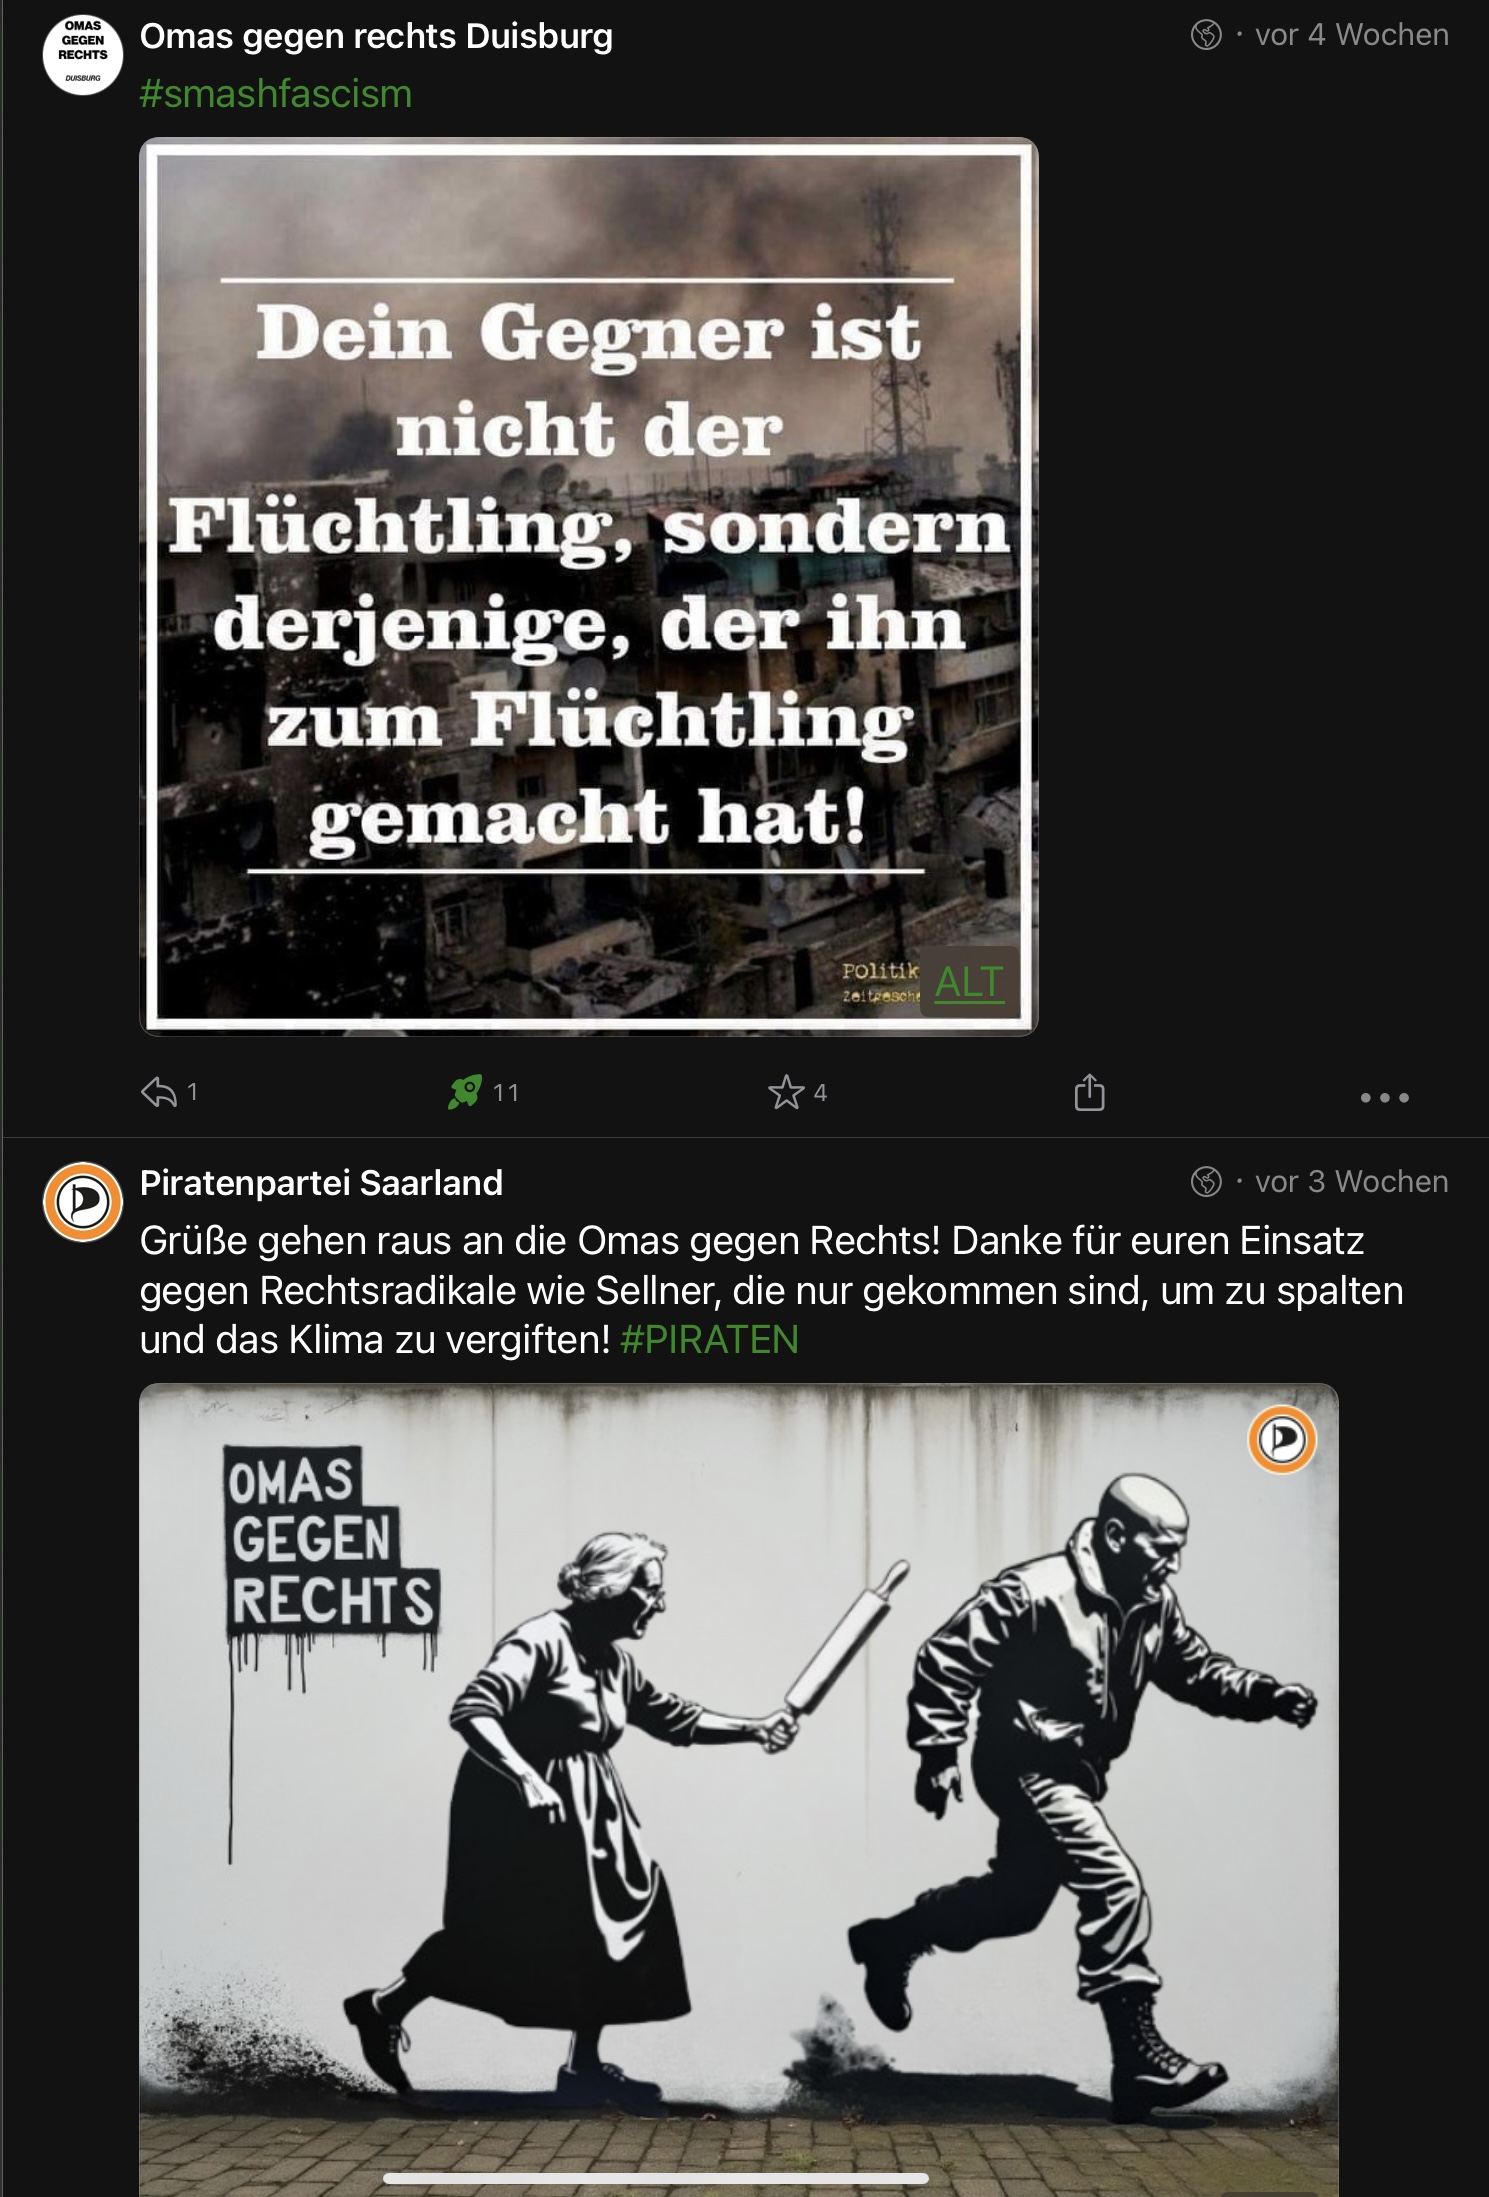Open the Omas gegen rechts Duisburg avatar
Viewport: 1489px width, 2197px height.
[83, 55]
